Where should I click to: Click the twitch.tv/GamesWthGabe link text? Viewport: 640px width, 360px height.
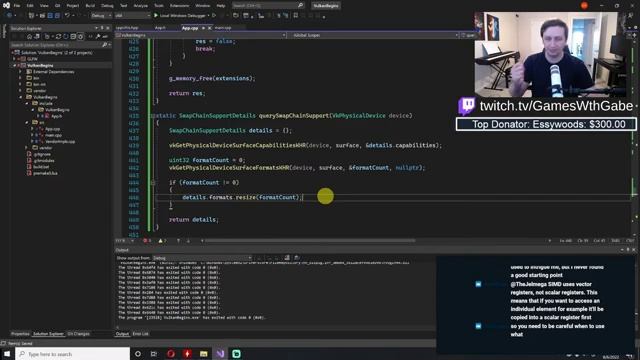point(556,106)
